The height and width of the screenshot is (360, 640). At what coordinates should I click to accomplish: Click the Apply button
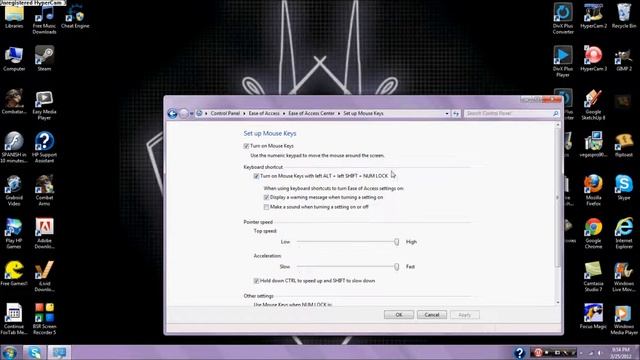click(465, 315)
